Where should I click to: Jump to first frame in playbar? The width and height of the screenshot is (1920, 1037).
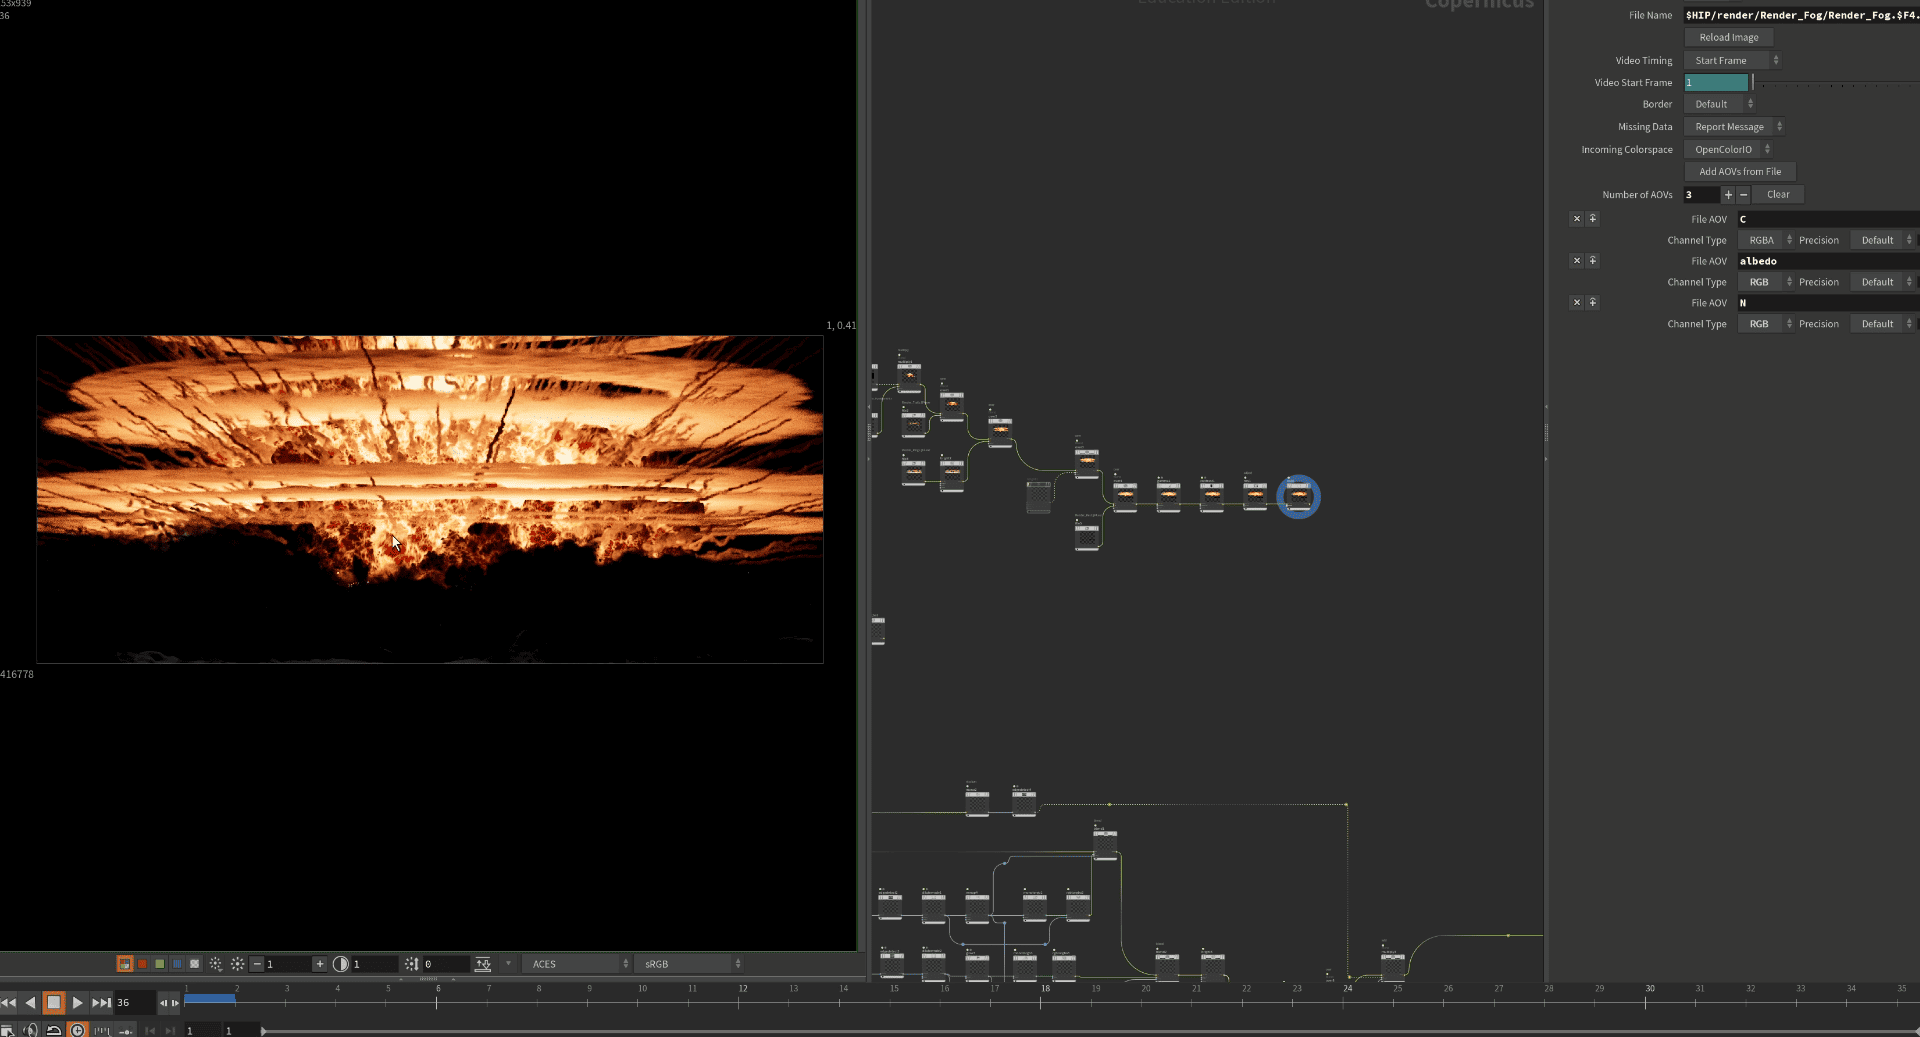pos(9,1002)
